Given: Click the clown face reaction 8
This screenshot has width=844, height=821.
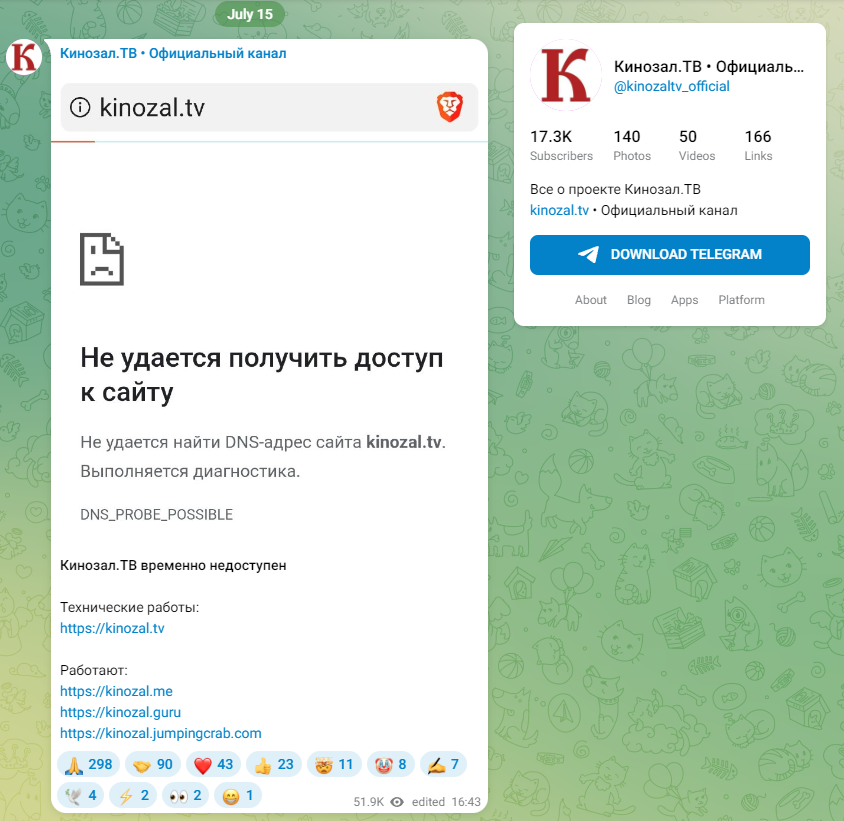Looking at the screenshot, I should pos(391,765).
